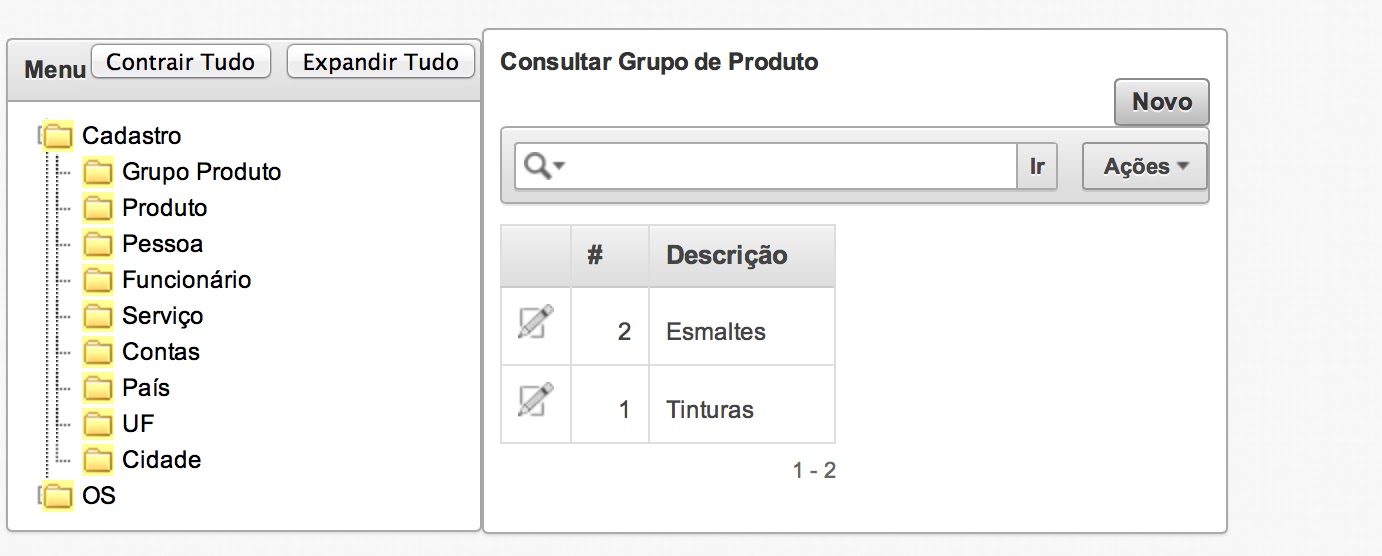Click the Pessoa folder icon

97,244
